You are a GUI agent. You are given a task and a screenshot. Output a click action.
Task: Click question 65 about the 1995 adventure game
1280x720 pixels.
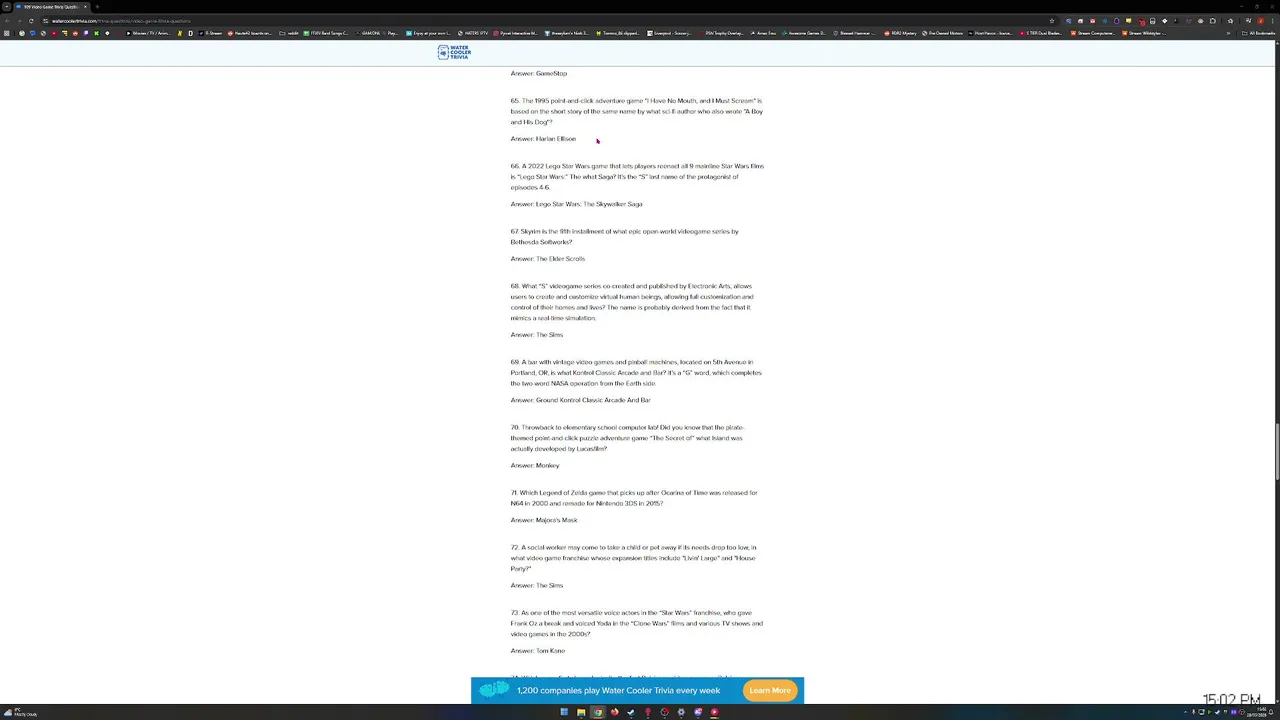[637, 111]
